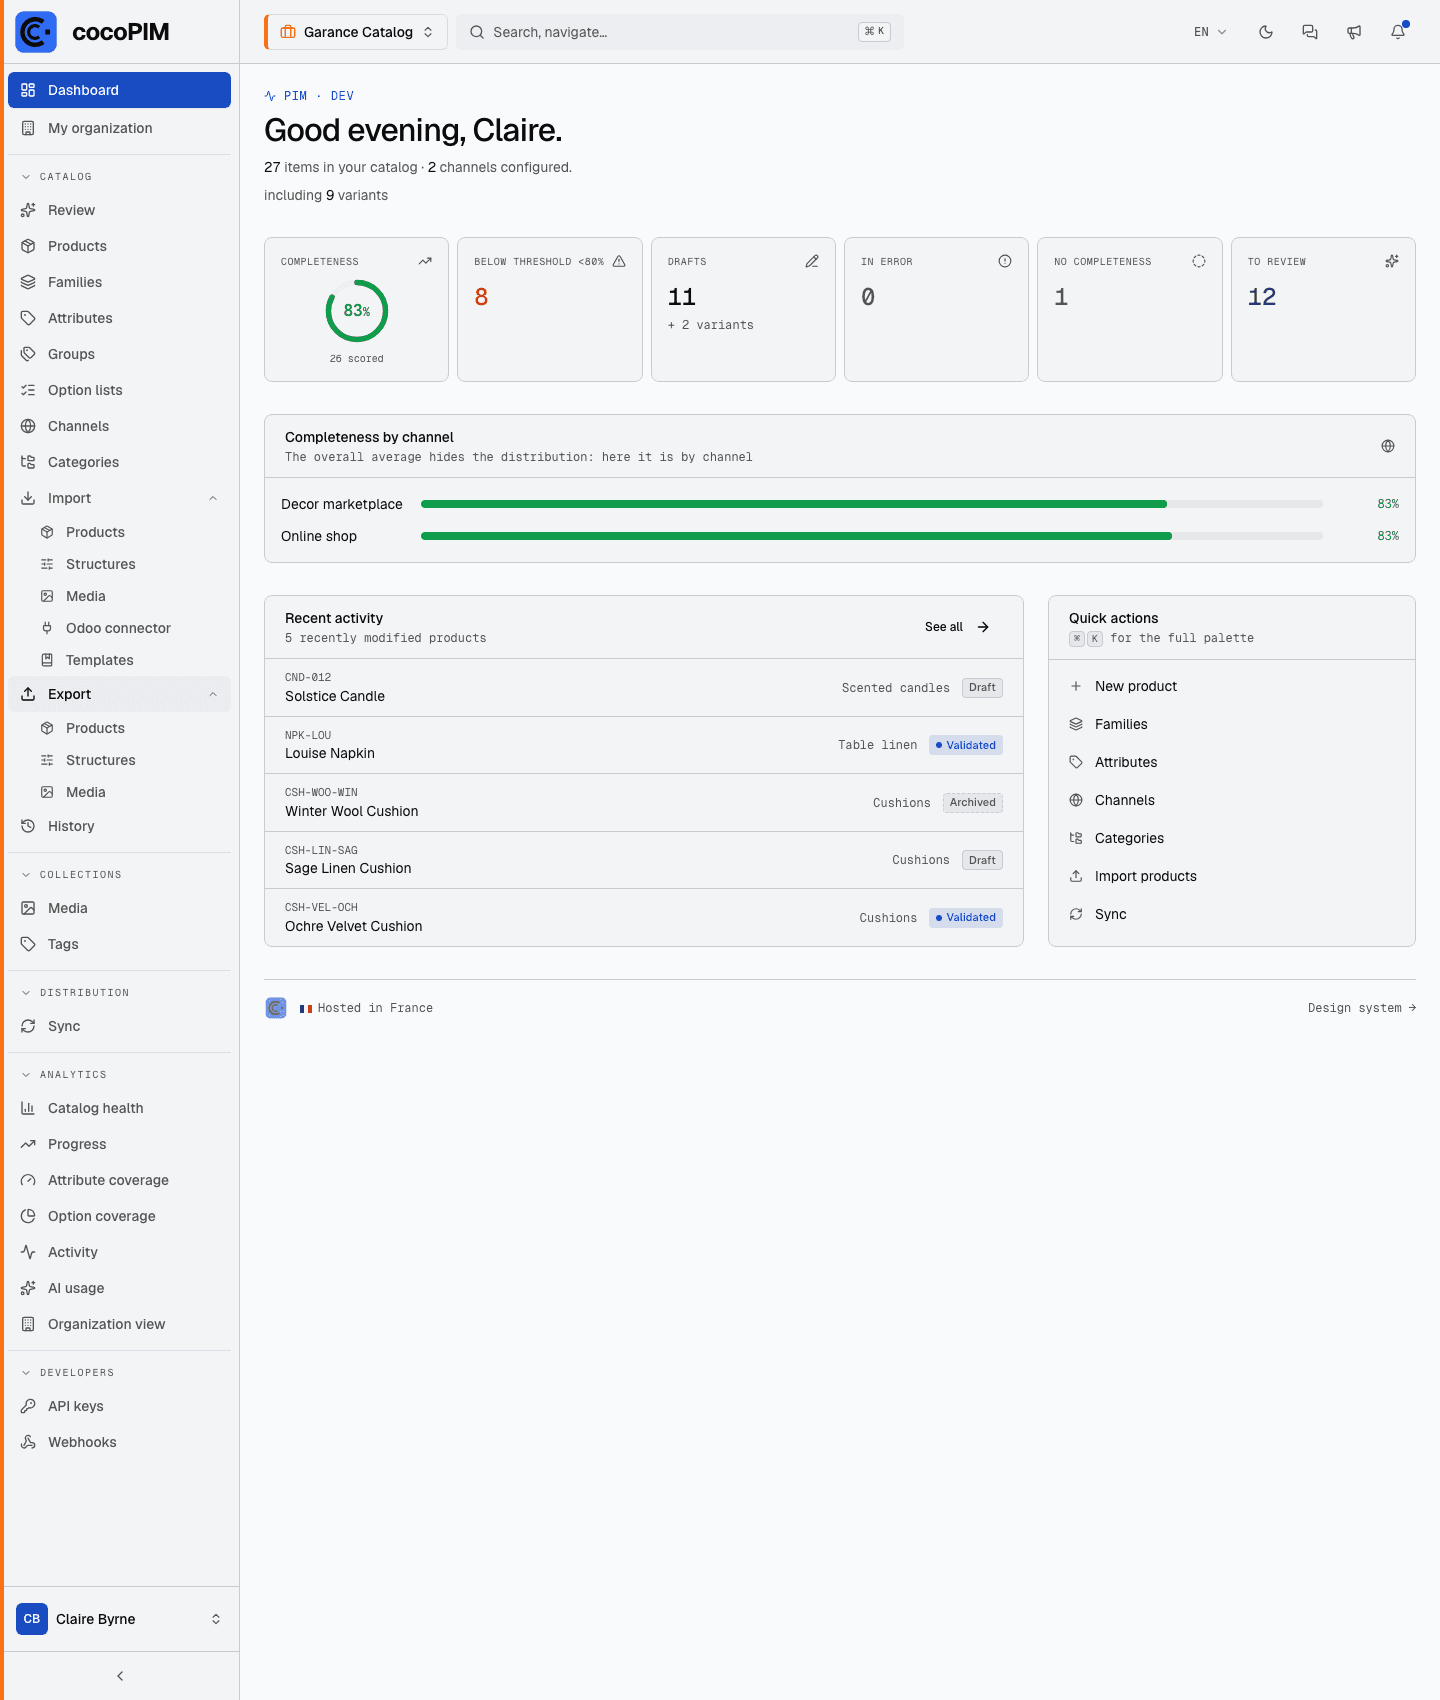1440x1700 pixels.
Task: Click the plus icon beside New product
Action: click(1076, 686)
